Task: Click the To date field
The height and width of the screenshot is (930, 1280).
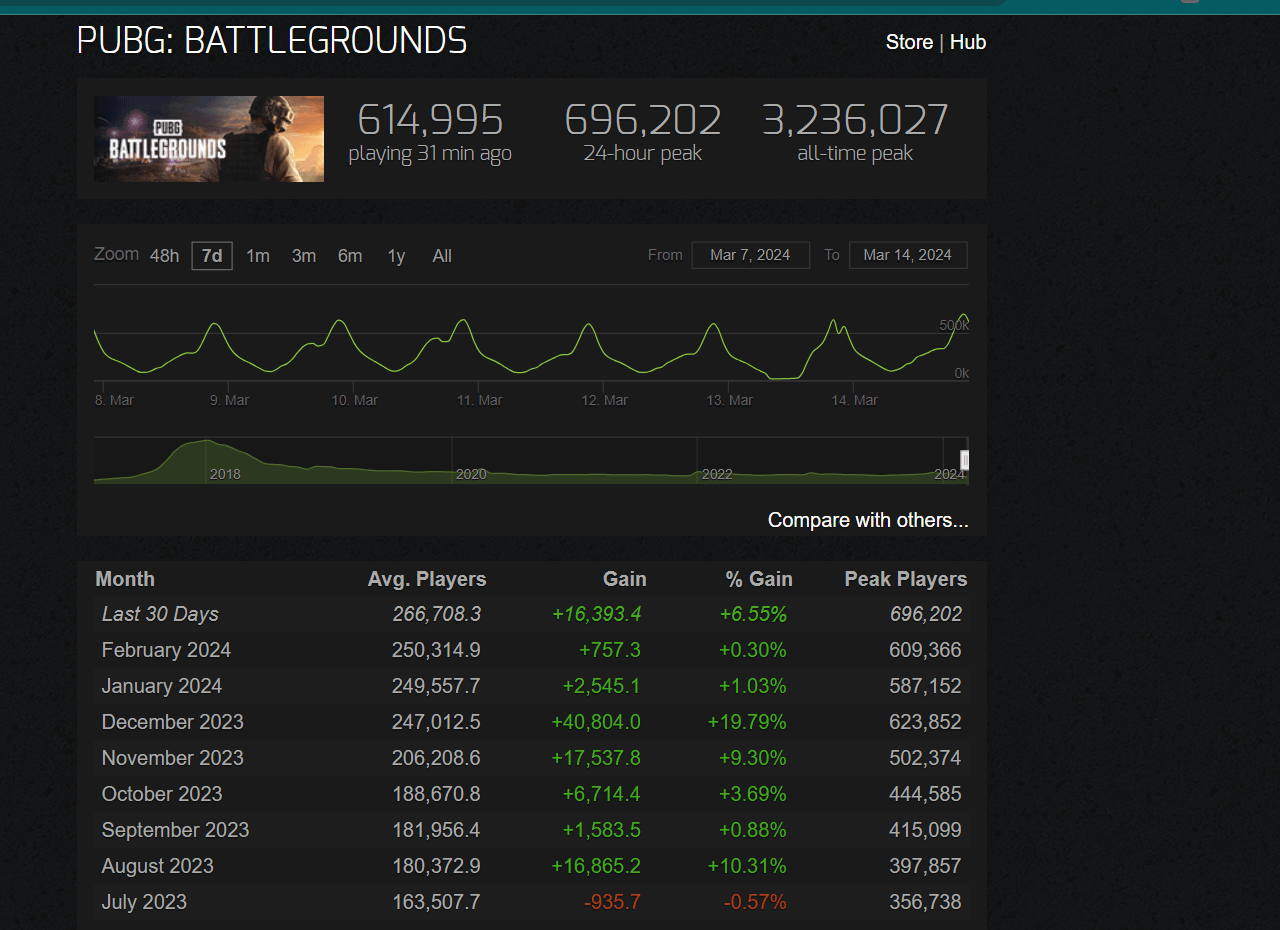Action: tap(907, 255)
